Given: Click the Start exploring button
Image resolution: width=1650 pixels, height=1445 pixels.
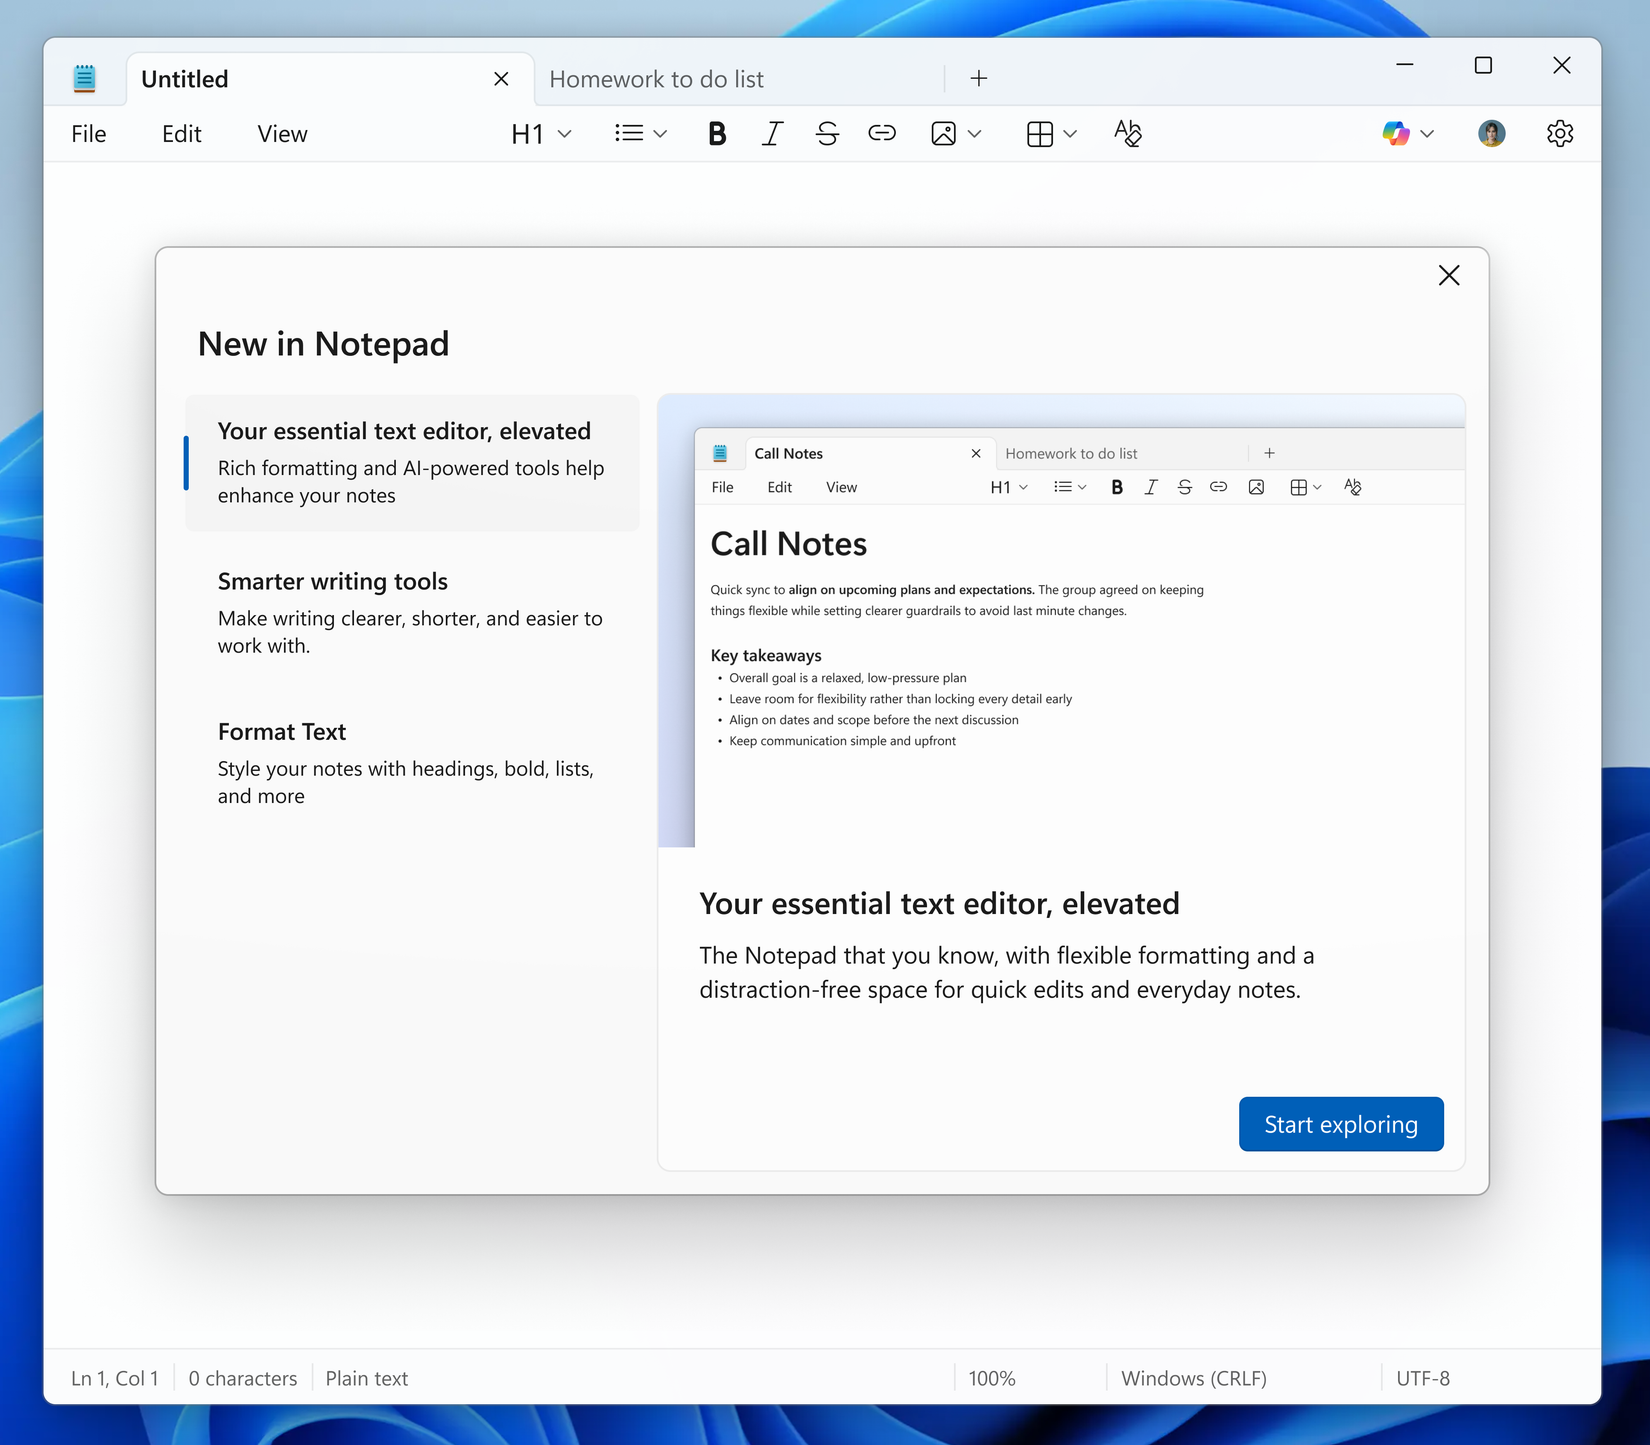Looking at the screenshot, I should pos(1341,1124).
